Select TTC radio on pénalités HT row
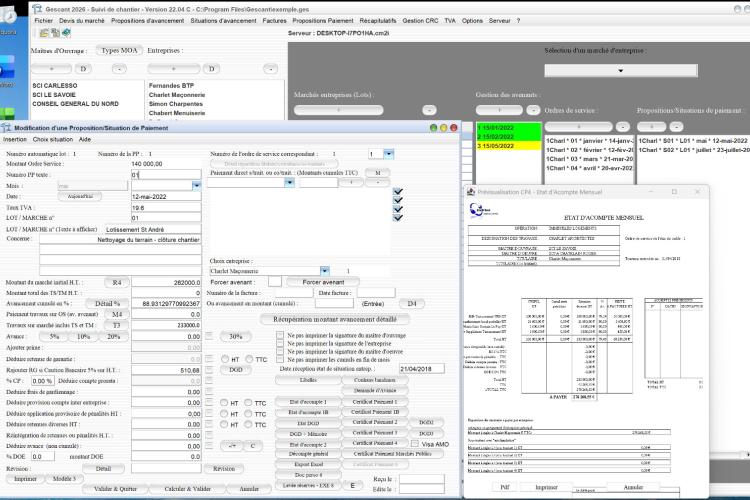The height and width of the screenshot is (500, 750). pyautogui.click(x=248, y=413)
